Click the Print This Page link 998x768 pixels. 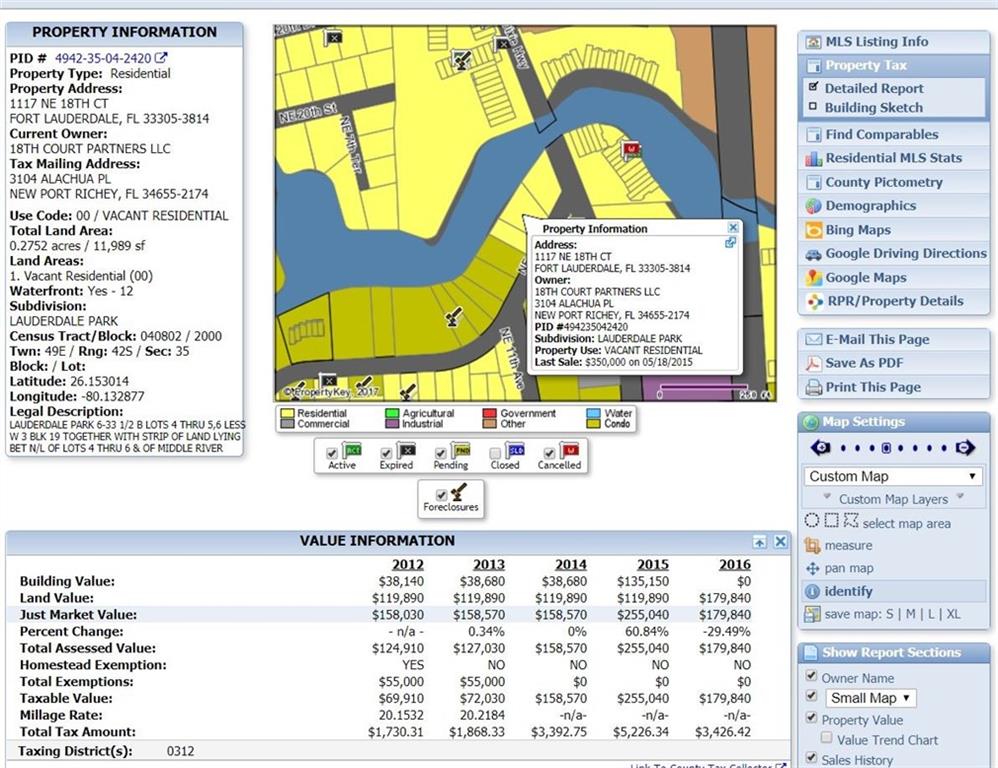click(872, 387)
